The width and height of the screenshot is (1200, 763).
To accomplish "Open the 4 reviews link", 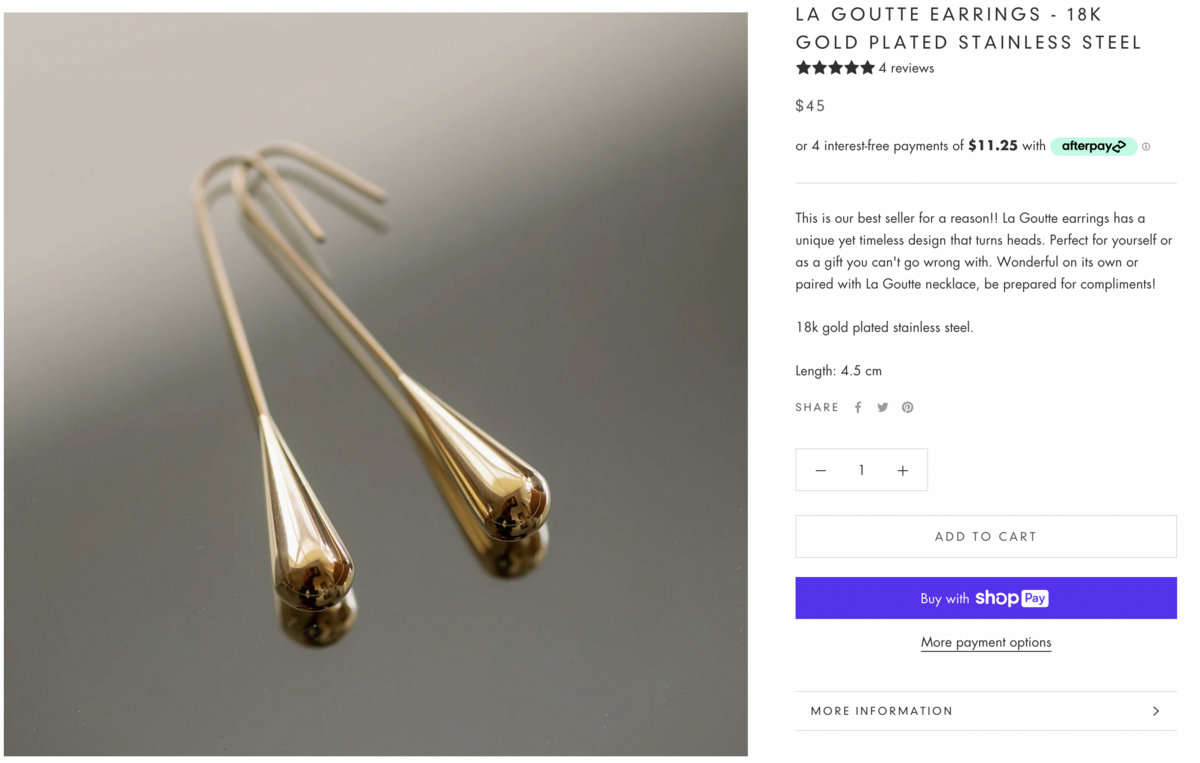I will pyautogui.click(x=906, y=68).
